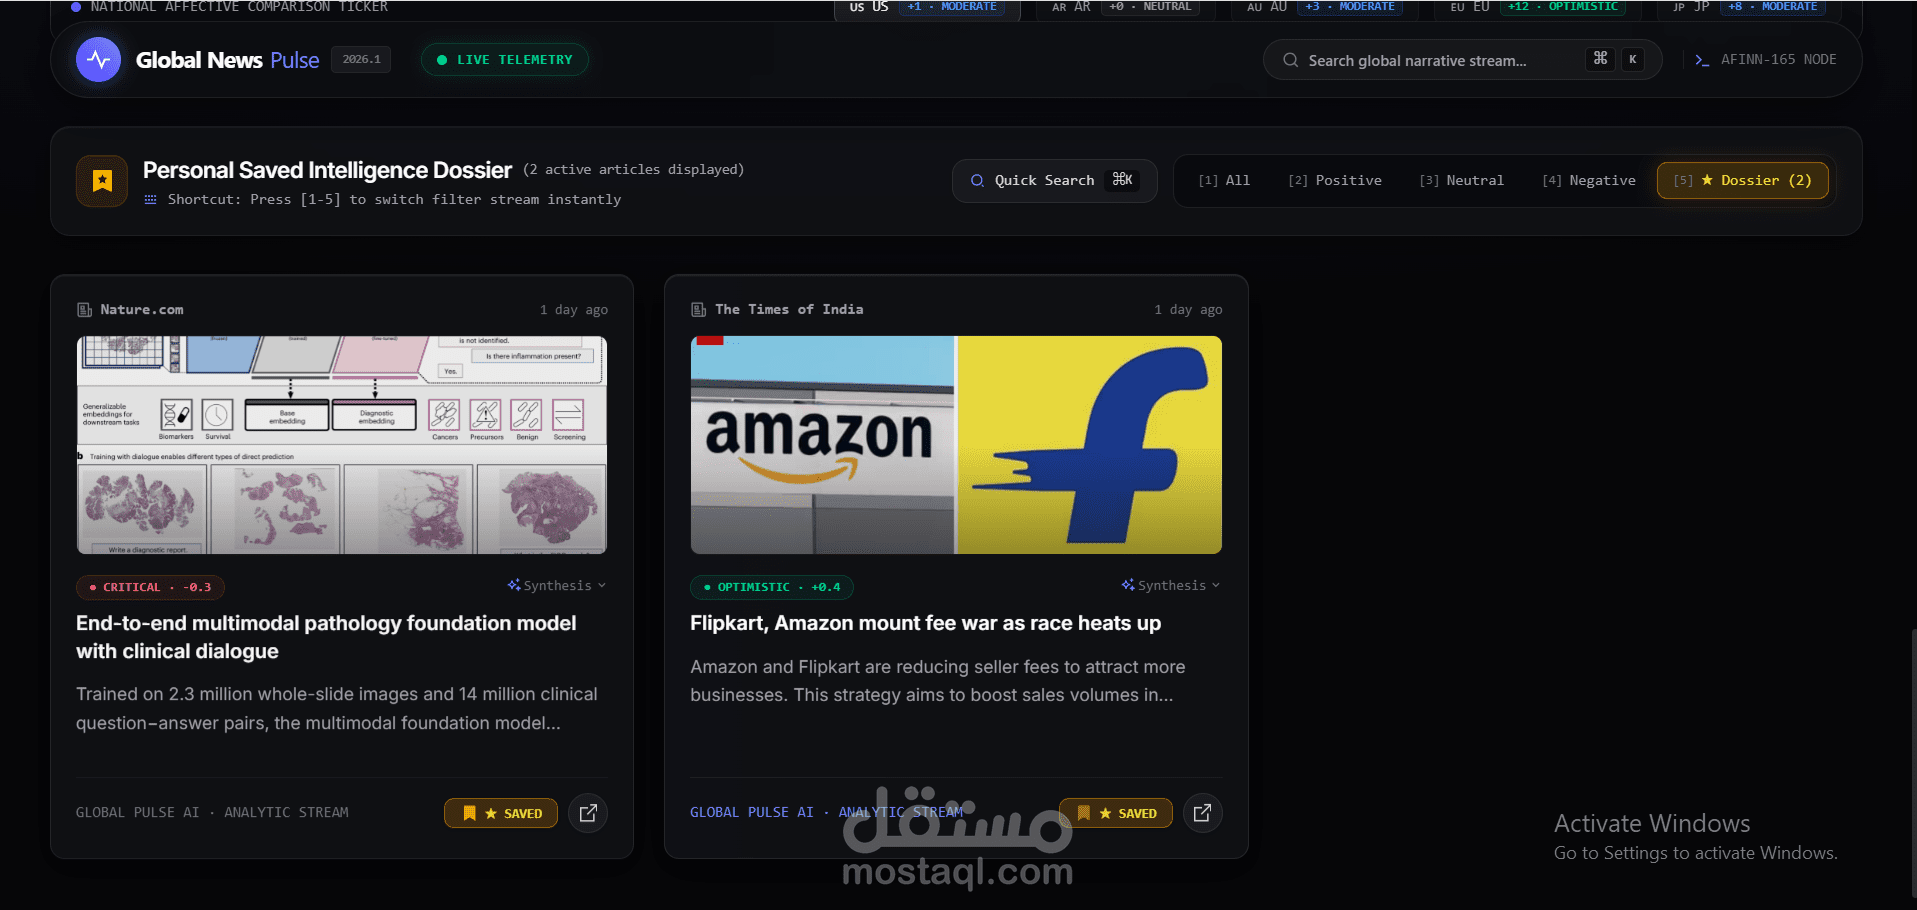Show the [4] Negative filter stream
1917x910 pixels.
[x=1589, y=181]
